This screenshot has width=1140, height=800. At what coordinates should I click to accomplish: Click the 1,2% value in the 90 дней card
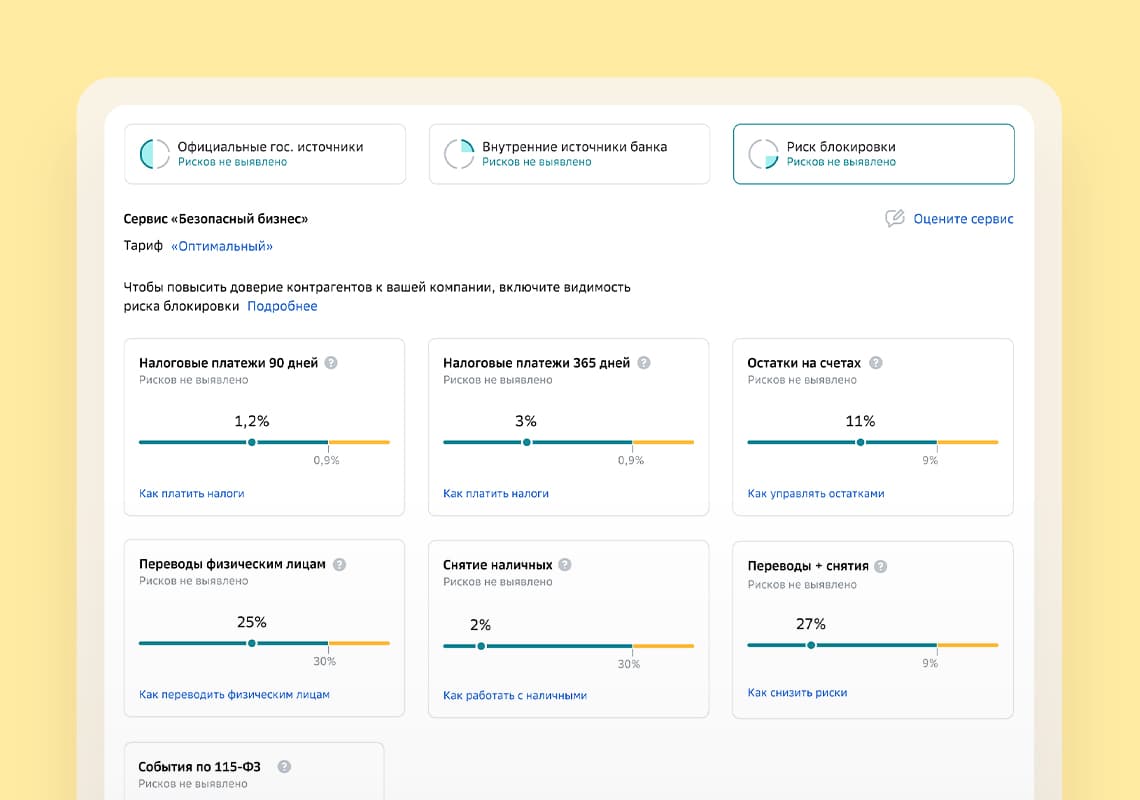click(252, 421)
